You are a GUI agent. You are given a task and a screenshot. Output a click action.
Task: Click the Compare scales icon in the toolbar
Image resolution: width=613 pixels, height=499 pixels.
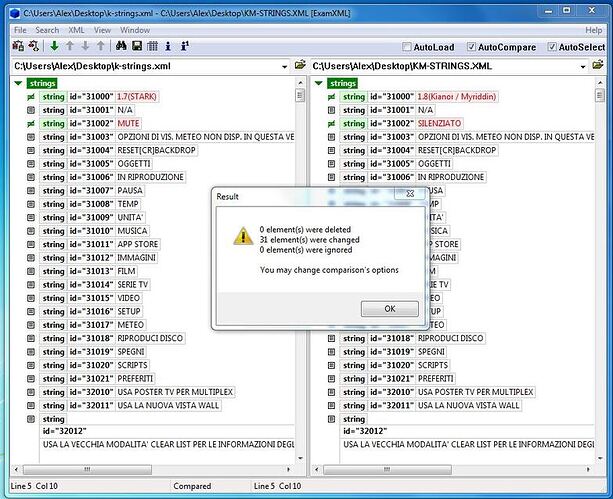point(18,46)
